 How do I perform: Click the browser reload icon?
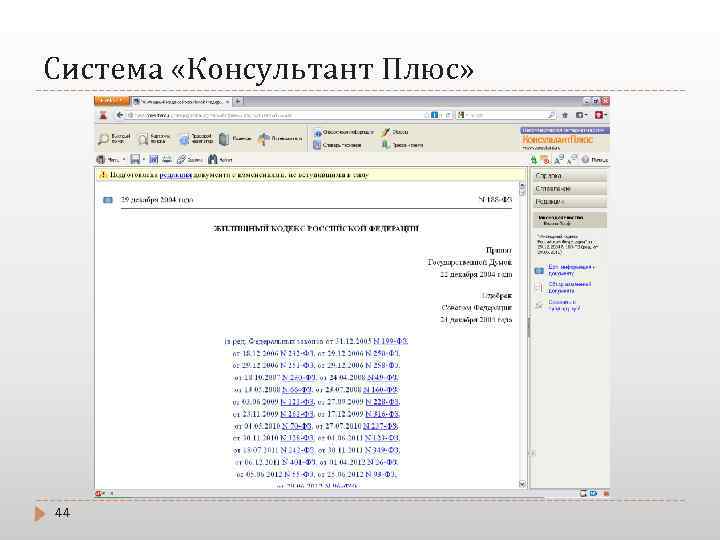(449, 115)
